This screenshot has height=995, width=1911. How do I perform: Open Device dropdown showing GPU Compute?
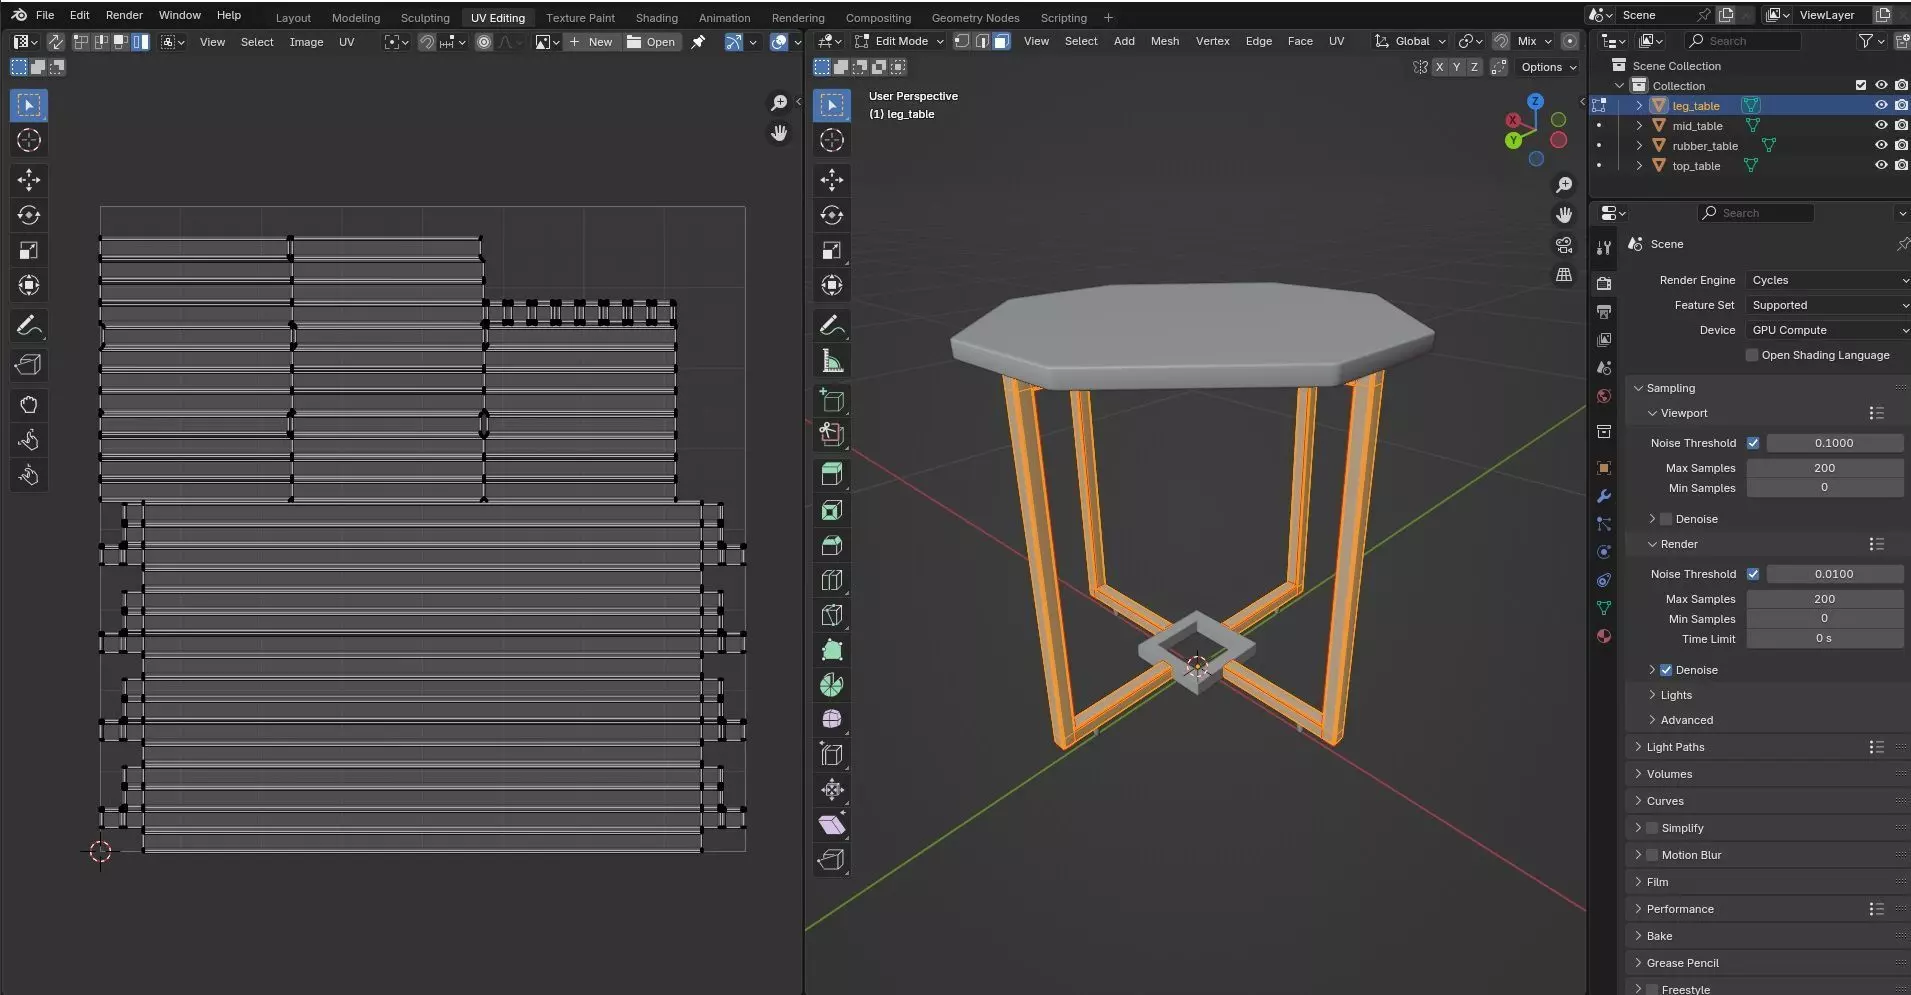tap(1827, 330)
